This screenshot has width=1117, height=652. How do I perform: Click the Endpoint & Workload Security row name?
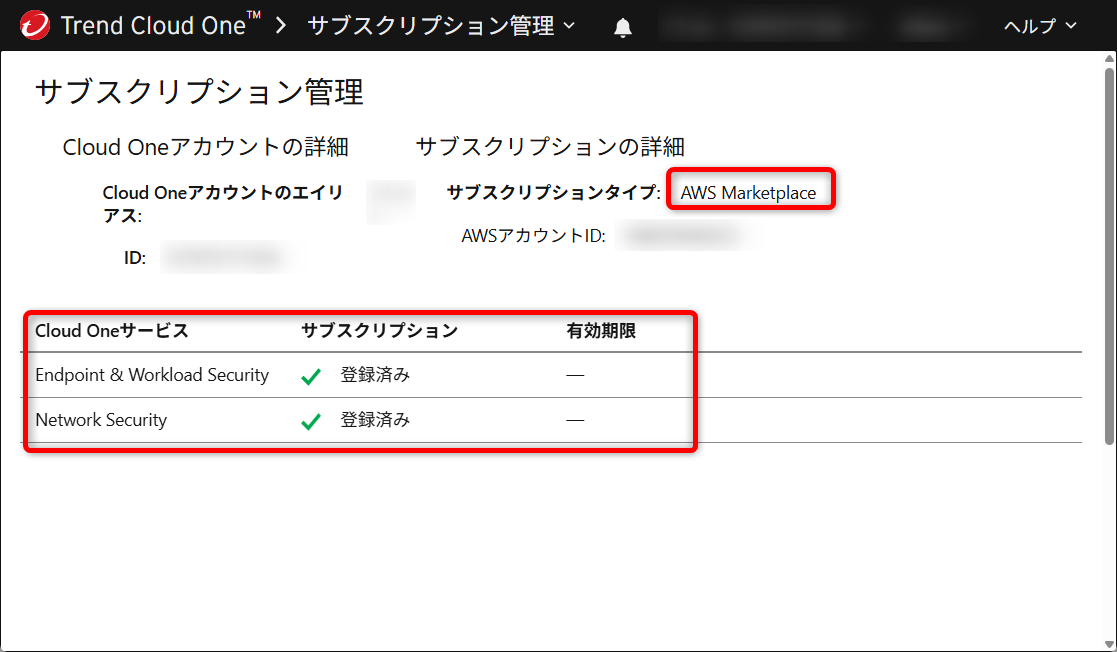152,375
